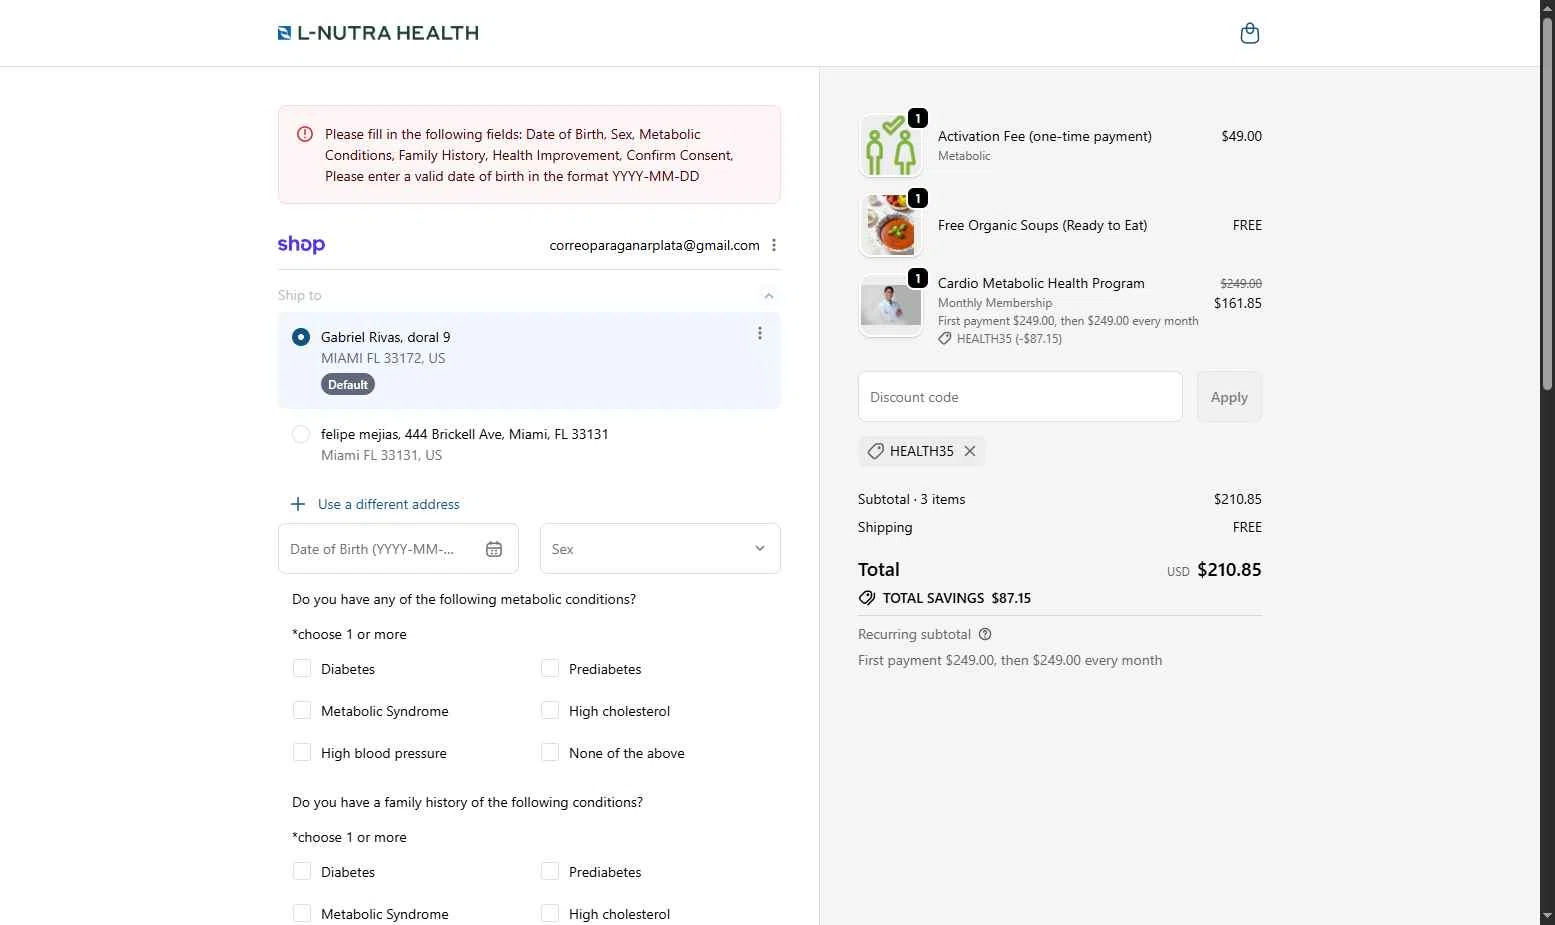Open the shopping bag cart icon
The image size is (1555, 925).
(1249, 33)
